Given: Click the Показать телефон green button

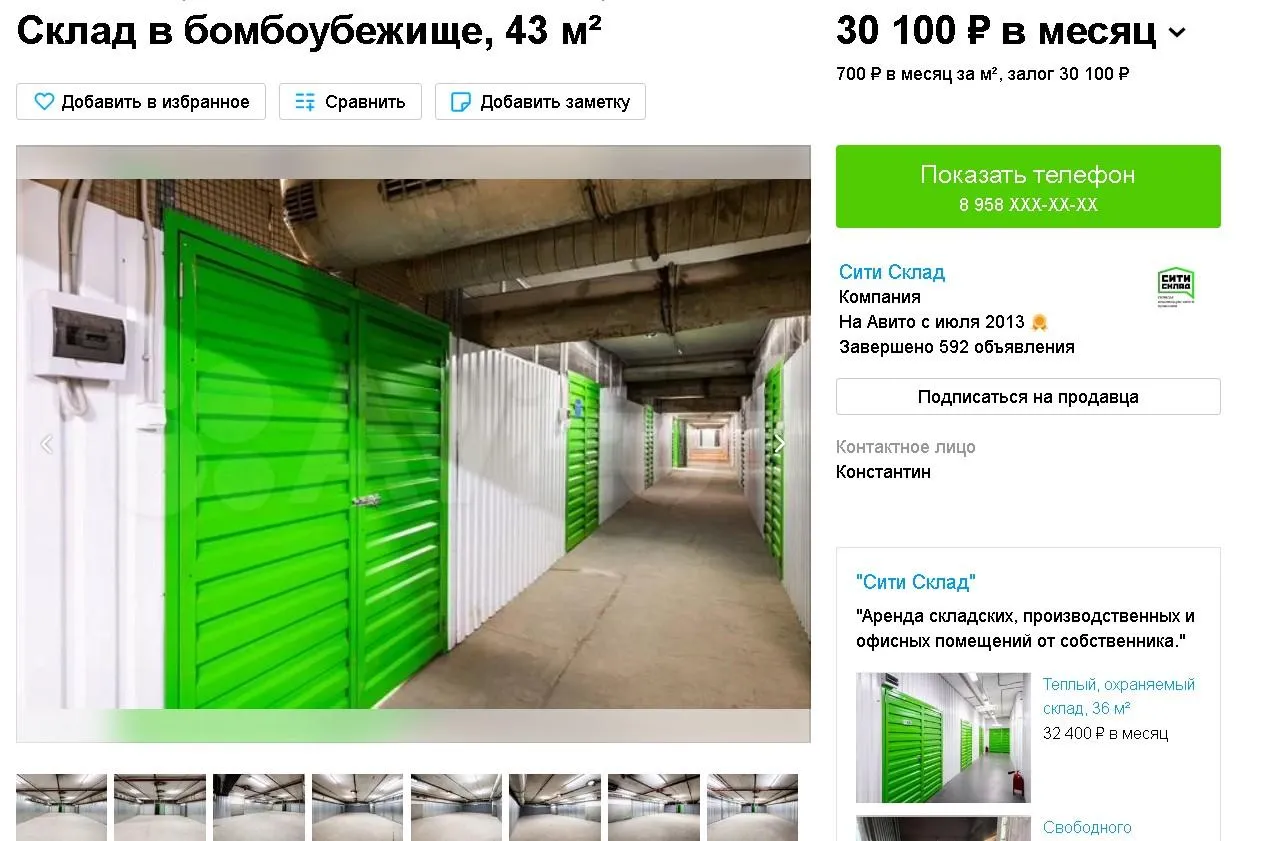Looking at the screenshot, I should pyautogui.click(x=1028, y=186).
